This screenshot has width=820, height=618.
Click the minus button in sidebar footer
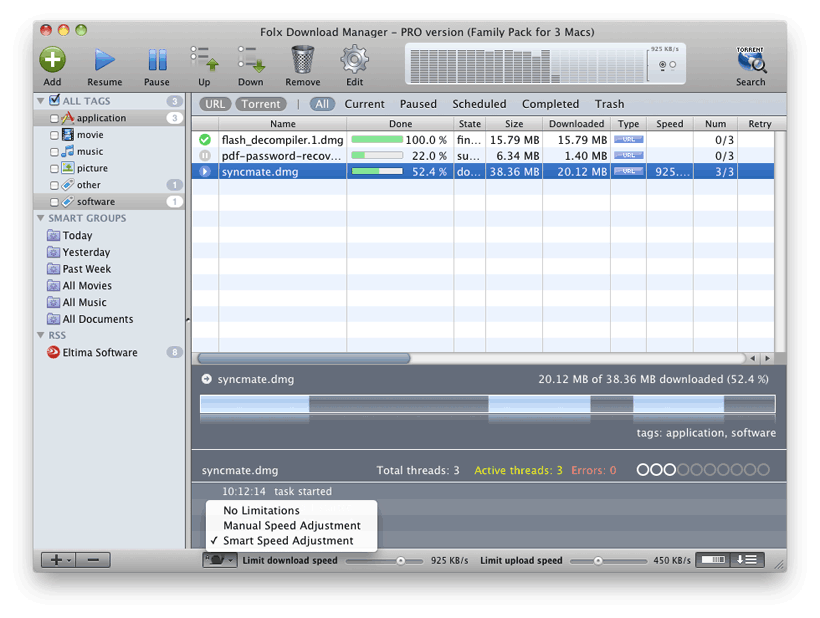pos(93,560)
